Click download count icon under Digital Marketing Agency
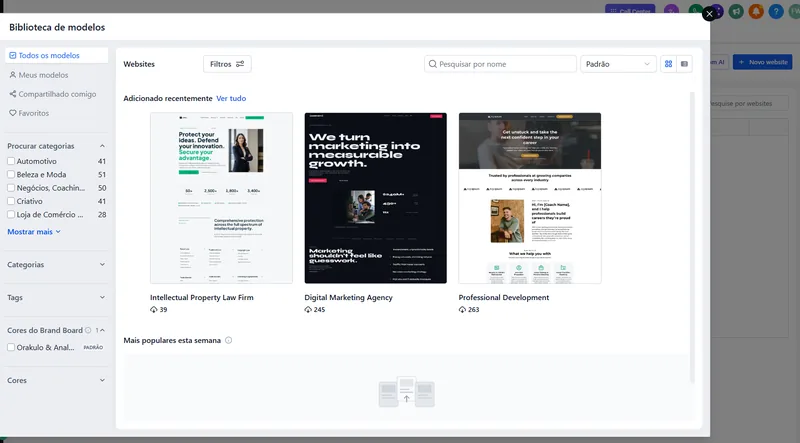Image resolution: width=800 pixels, height=443 pixels. [308, 309]
